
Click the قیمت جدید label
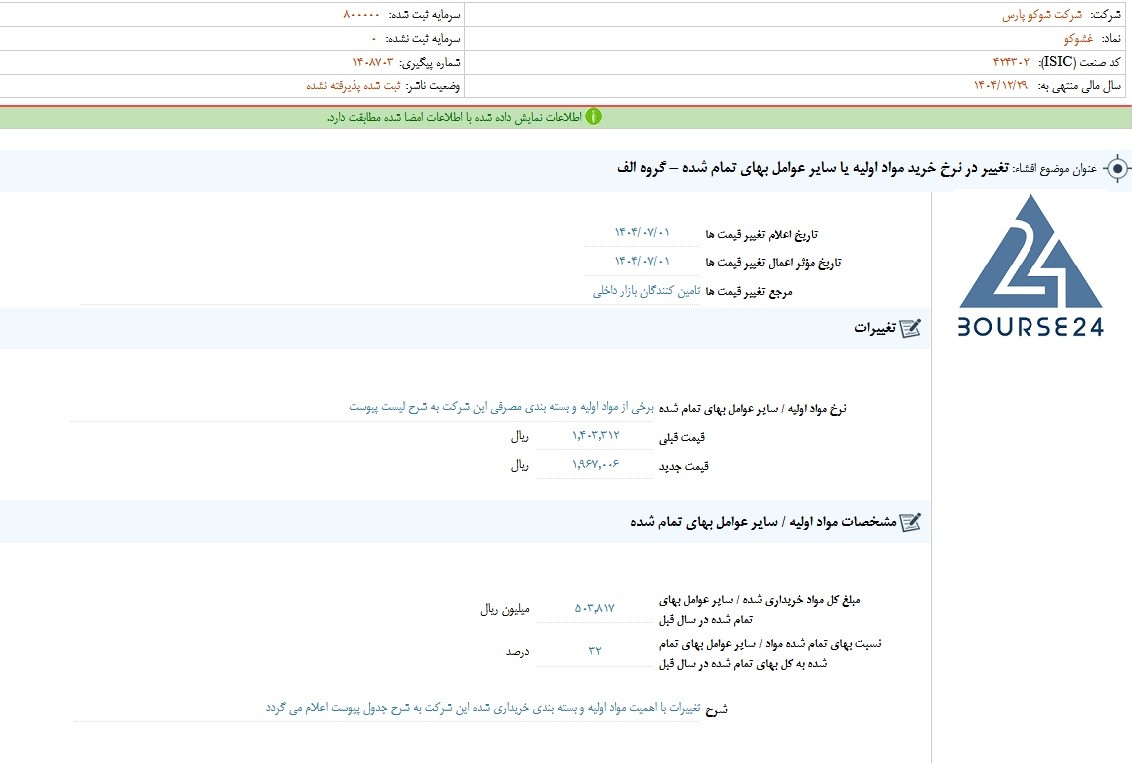coord(684,466)
